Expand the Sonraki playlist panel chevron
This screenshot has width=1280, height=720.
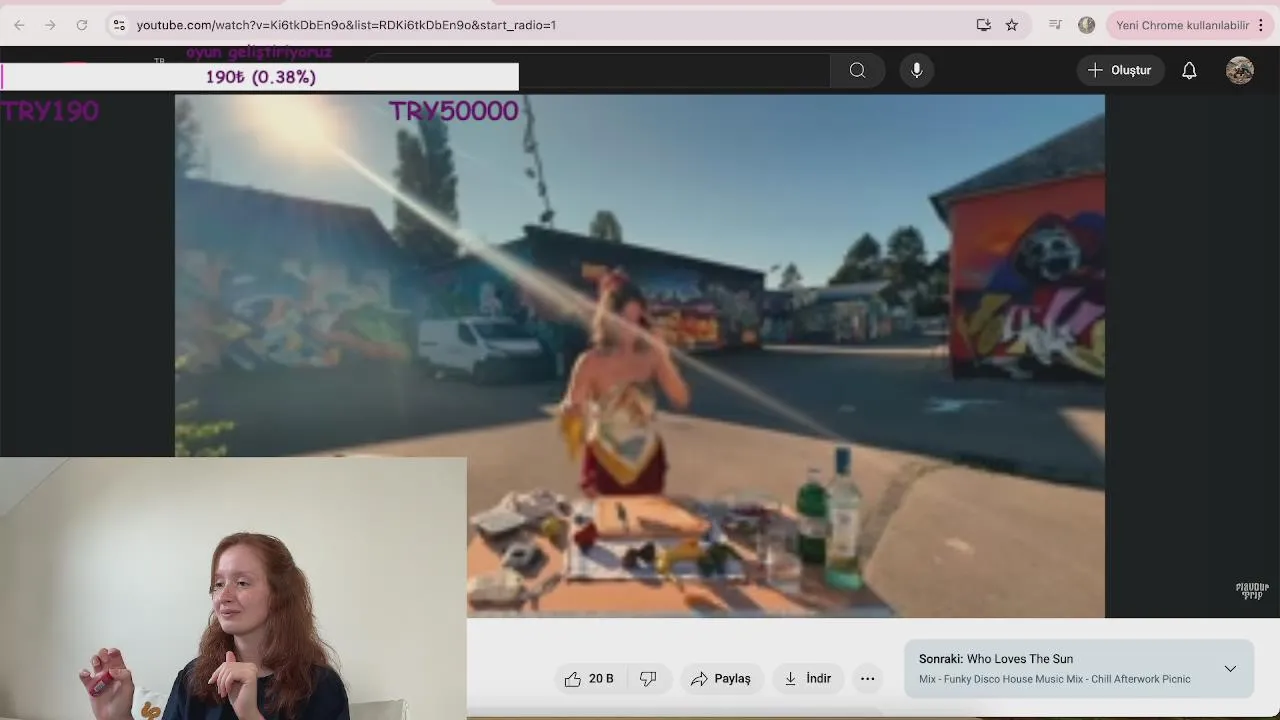tap(1230, 668)
